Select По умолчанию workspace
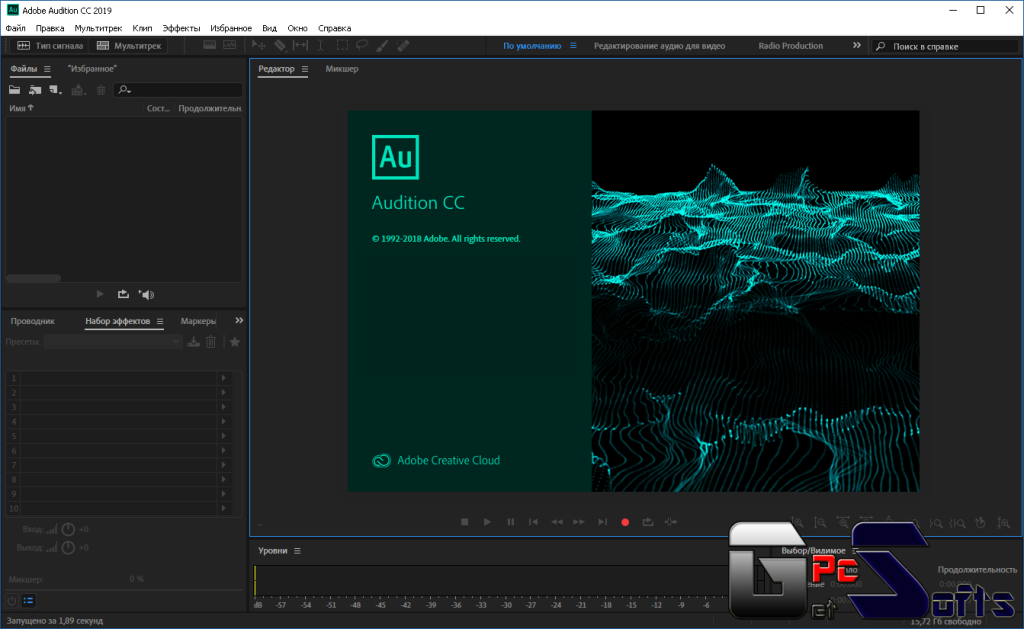1024x629 pixels. coord(532,46)
